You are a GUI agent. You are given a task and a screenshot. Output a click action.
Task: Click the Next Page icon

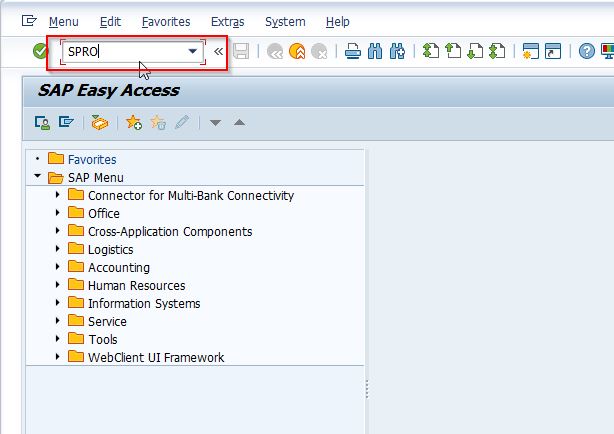point(475,51)
